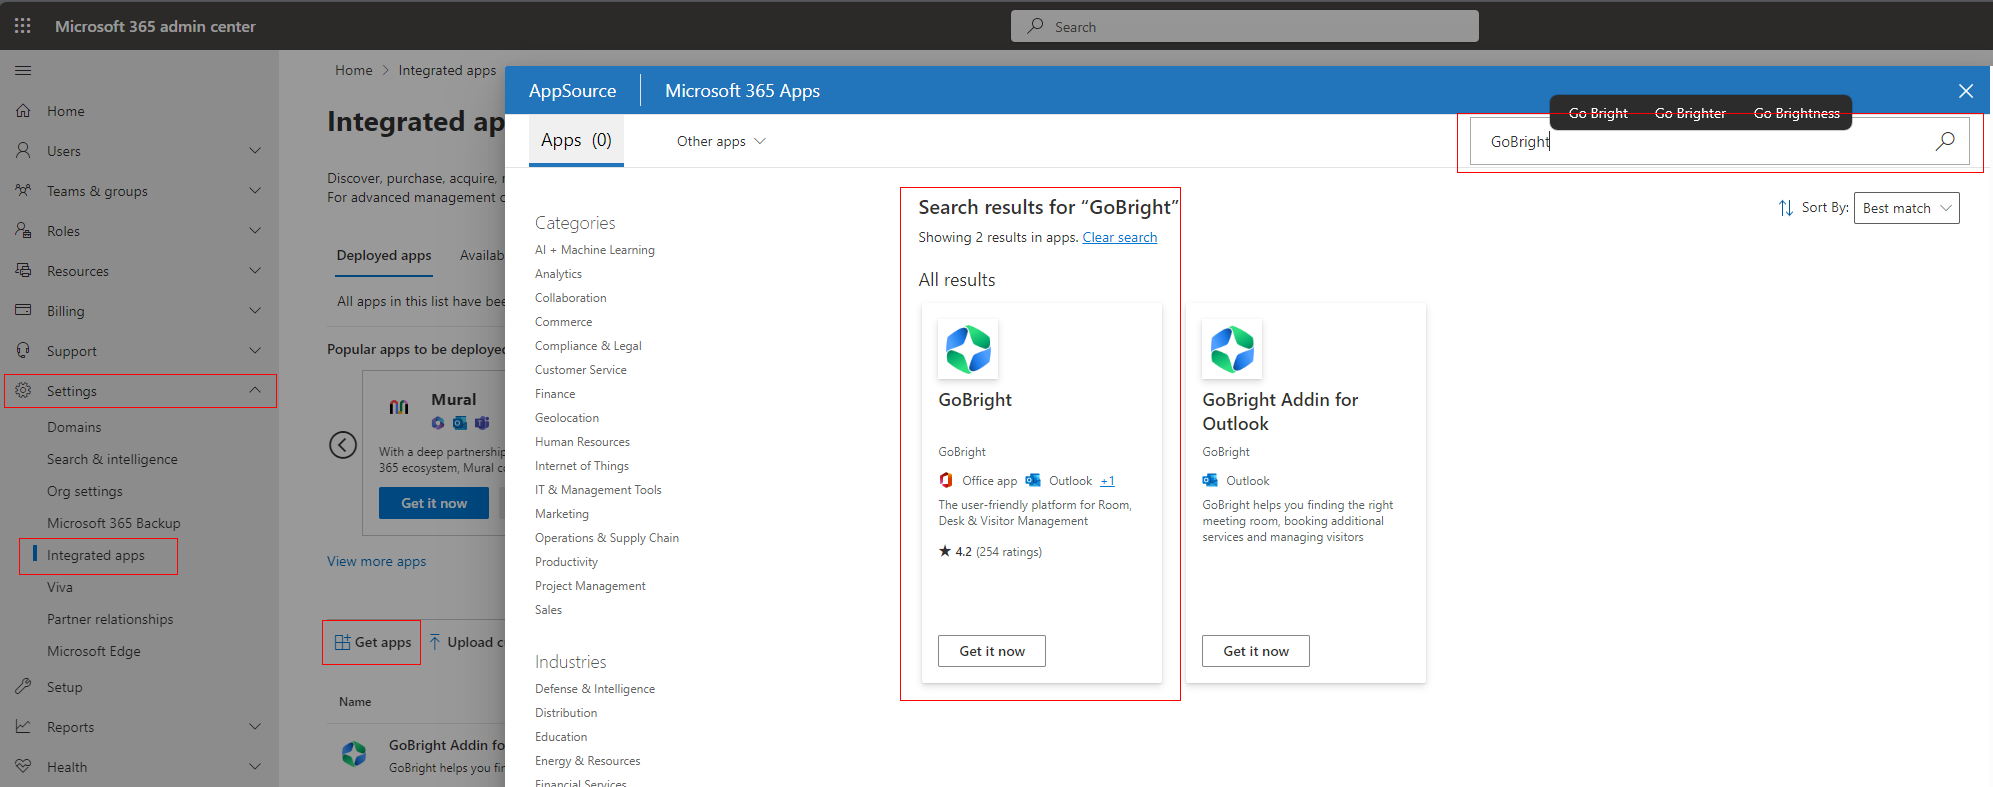Close the AppSource dialog with X

(1965, 91)
